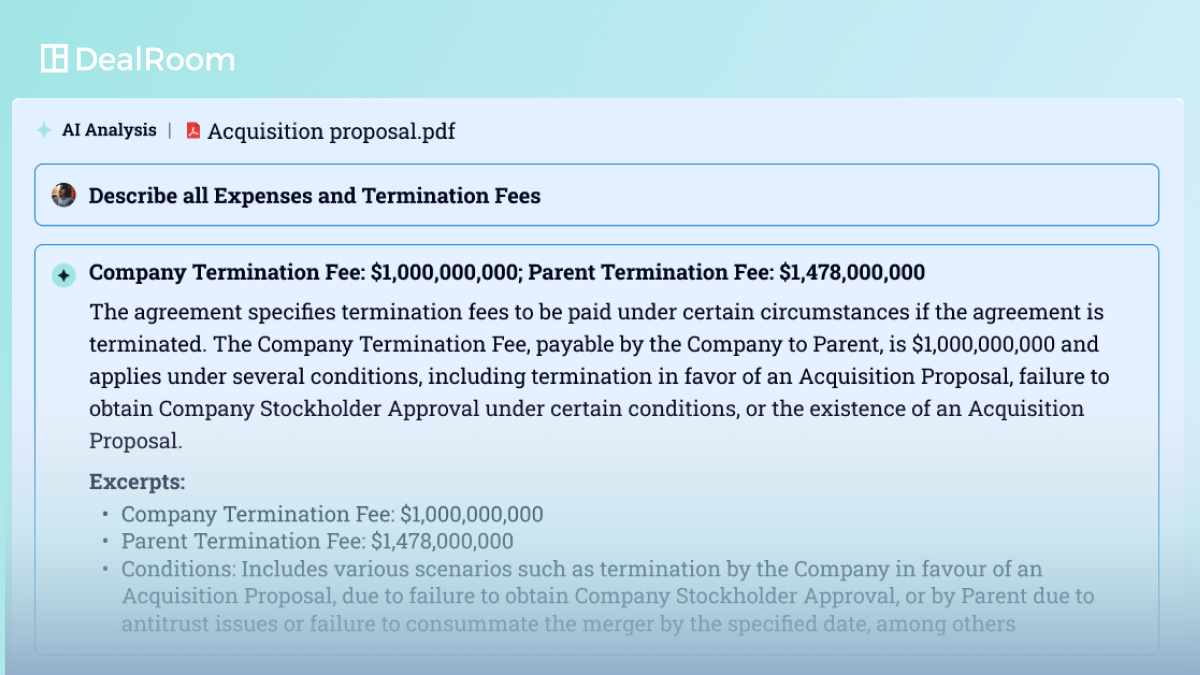
Task: Click the DealRoom logo icon
Action: click(x=54, y=59)
